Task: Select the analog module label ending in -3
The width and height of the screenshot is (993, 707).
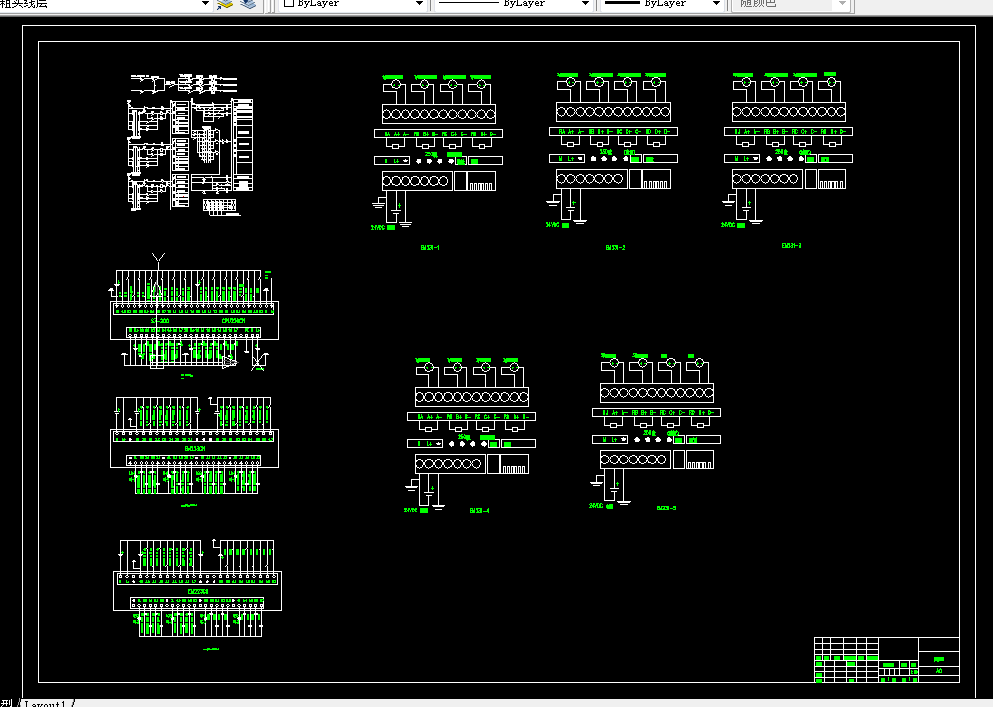Action: click(791, 246)
